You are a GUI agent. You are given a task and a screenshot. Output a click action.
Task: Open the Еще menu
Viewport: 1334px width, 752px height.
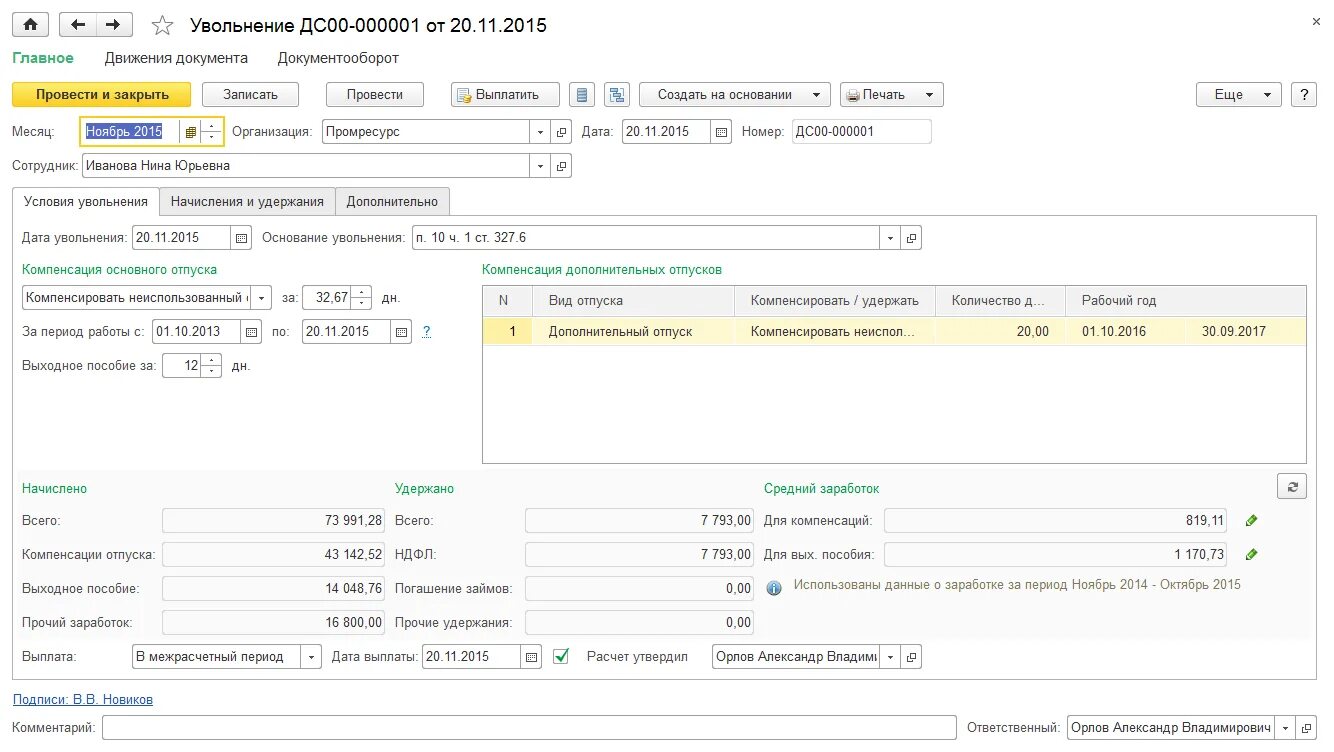tap(1238, 95)
